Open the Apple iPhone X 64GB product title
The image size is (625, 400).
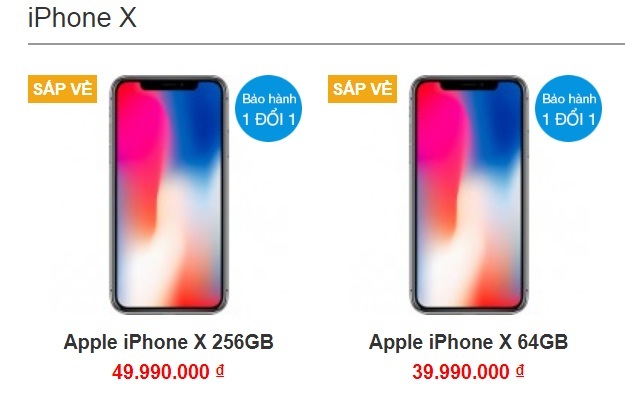click(x=468, y=342)
